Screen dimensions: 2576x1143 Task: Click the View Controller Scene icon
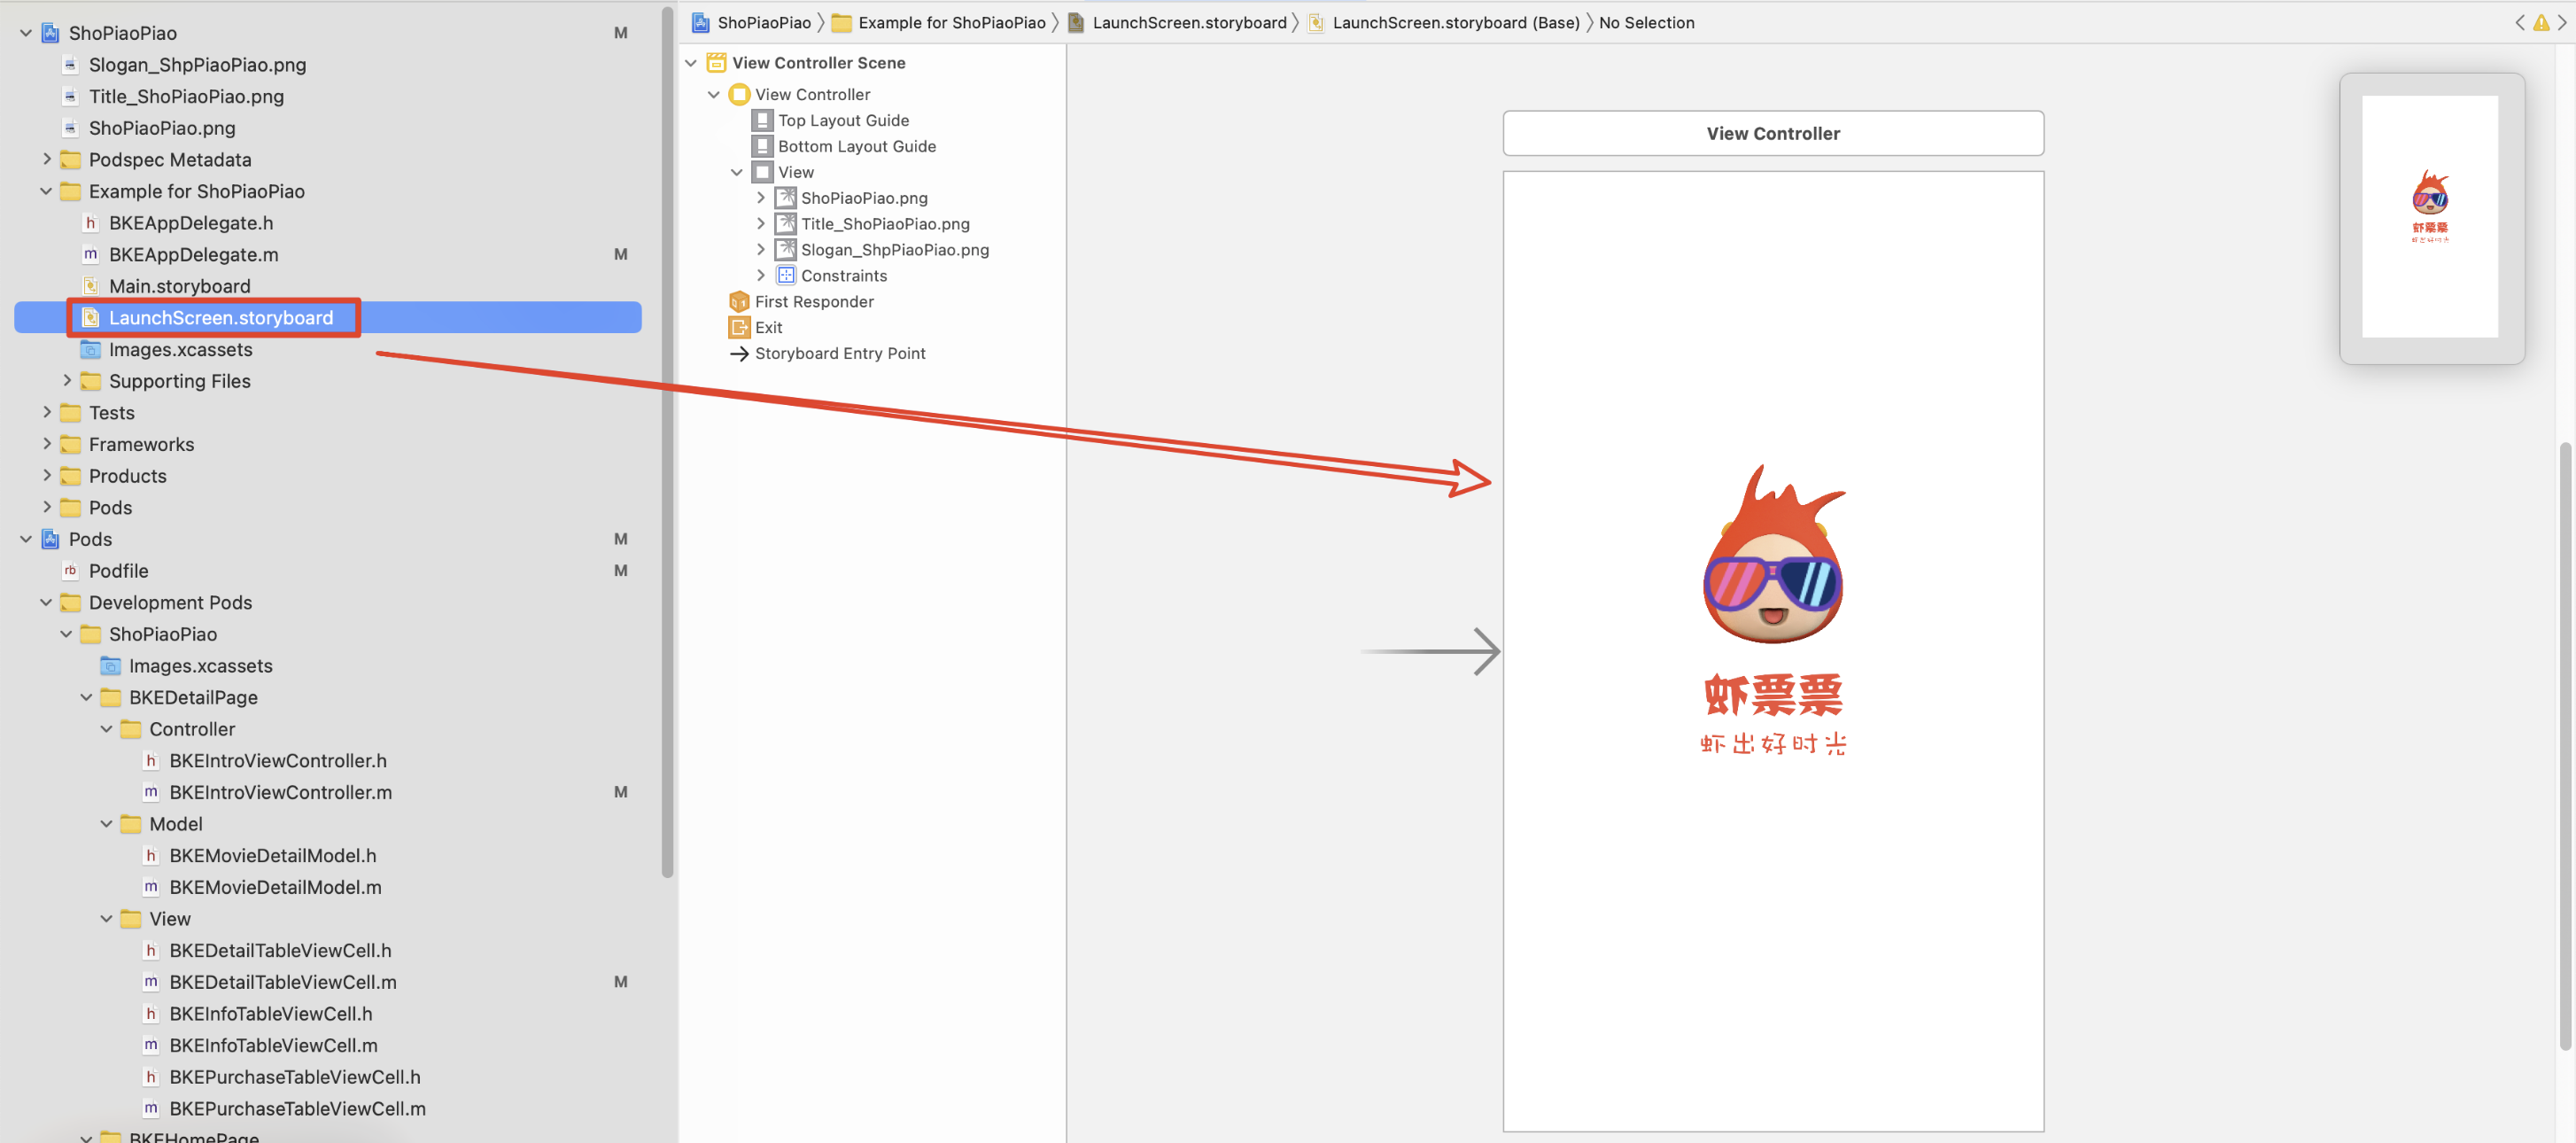click(x=716, y=63)
